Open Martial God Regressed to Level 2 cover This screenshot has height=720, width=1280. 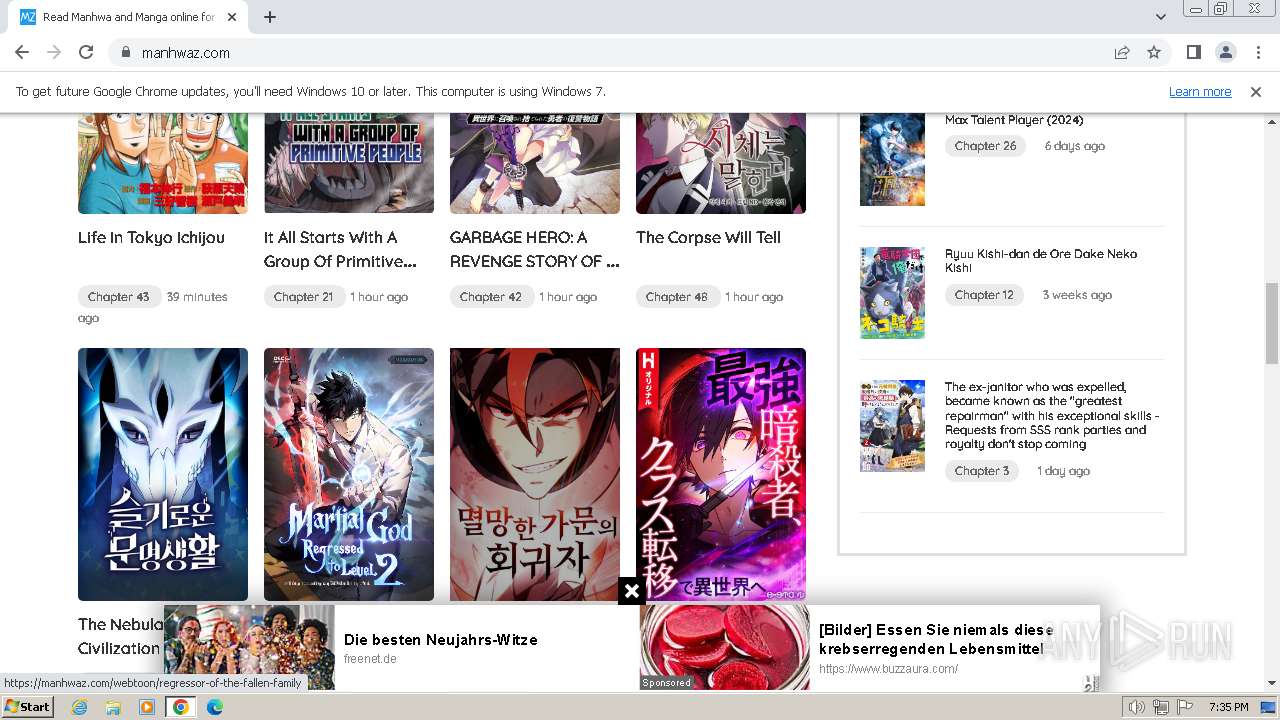pos(349,474)
